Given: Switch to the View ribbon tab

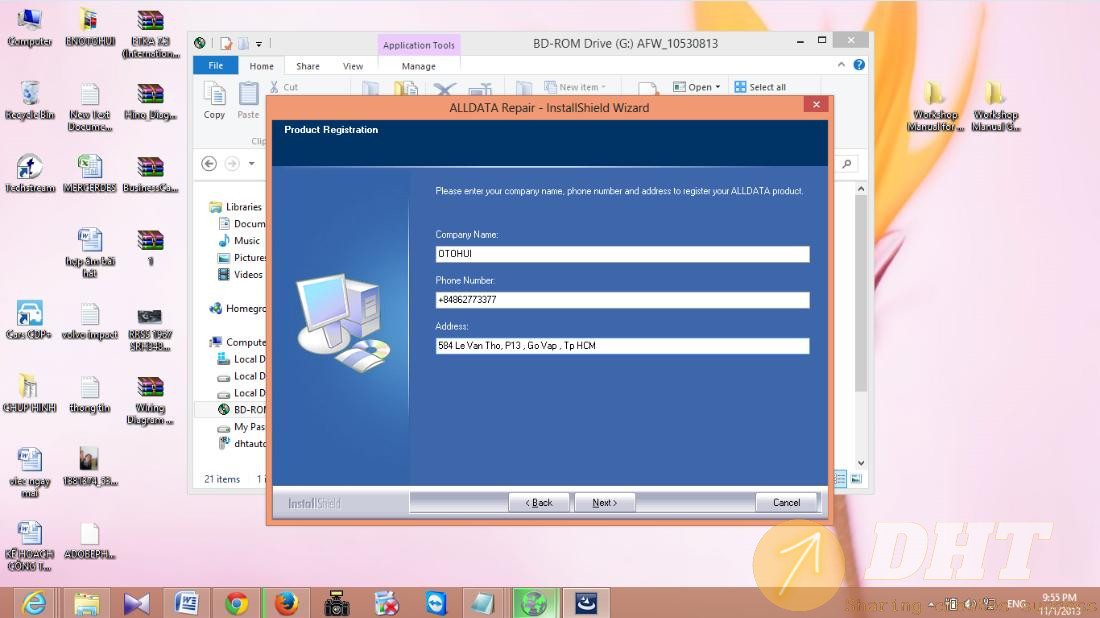Looking at the screenshot, I should point(353,66).
